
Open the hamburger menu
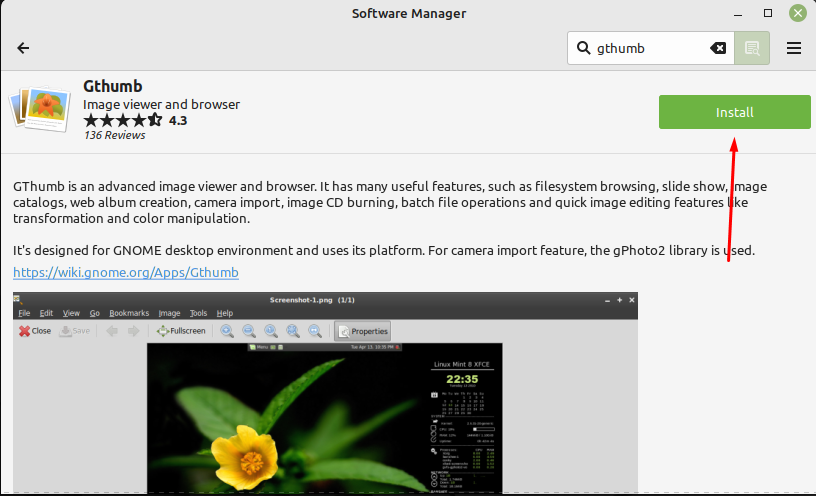(794, 48)
